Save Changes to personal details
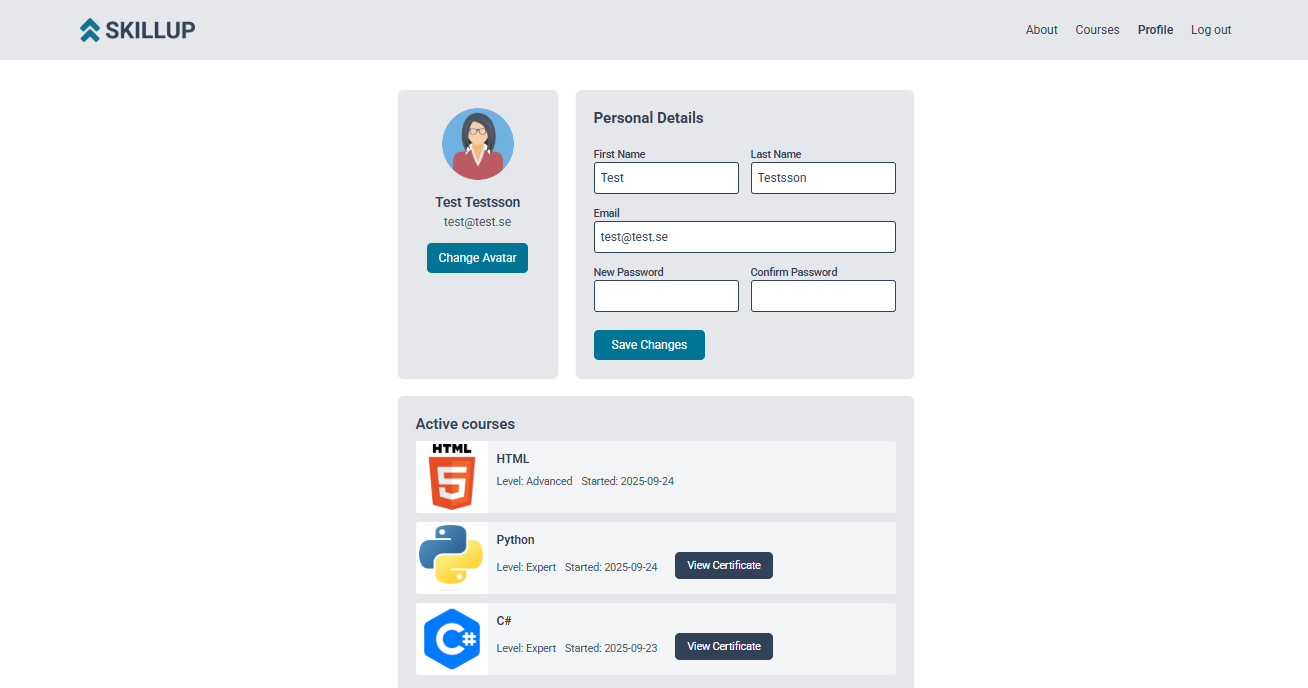 click(649, 345)
